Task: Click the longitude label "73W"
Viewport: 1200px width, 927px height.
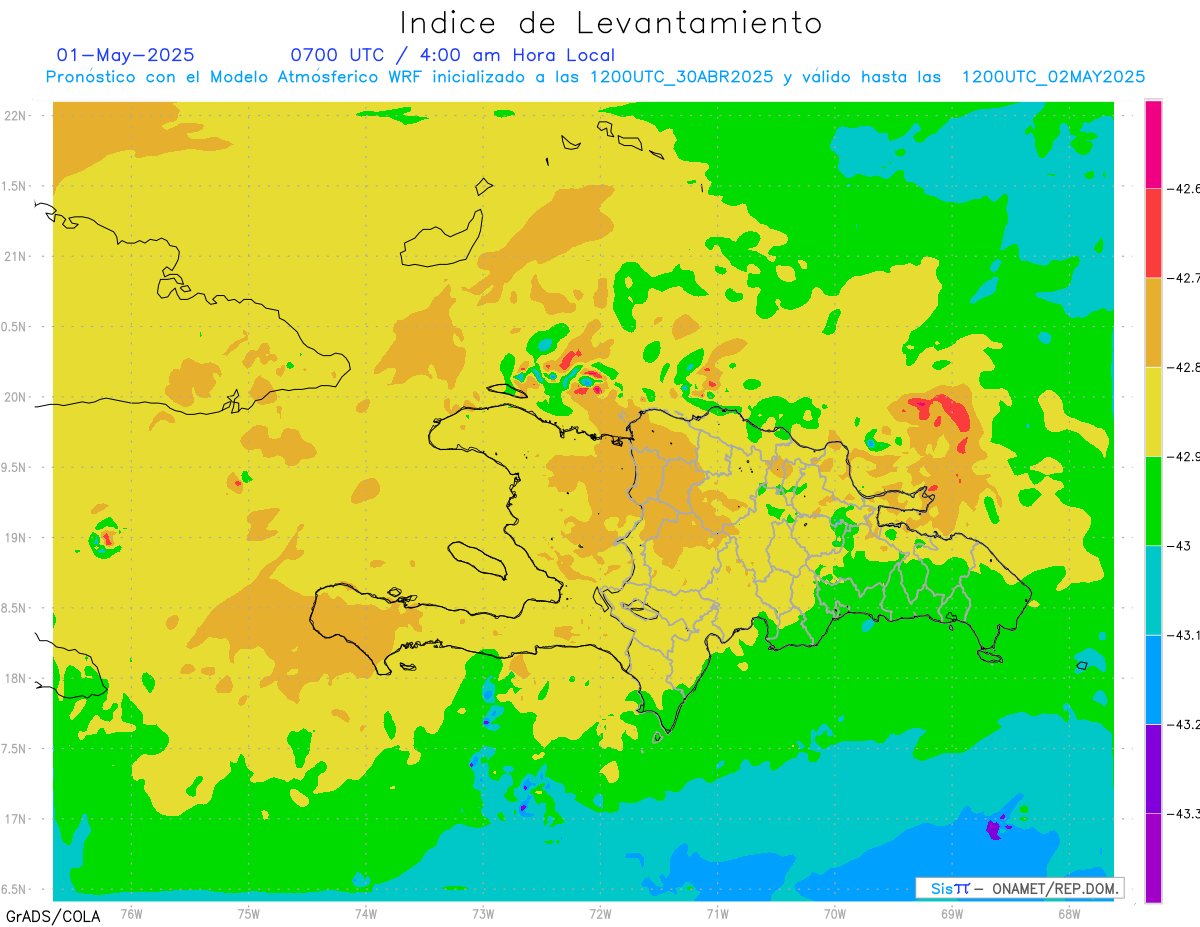Action: point(483,914)
